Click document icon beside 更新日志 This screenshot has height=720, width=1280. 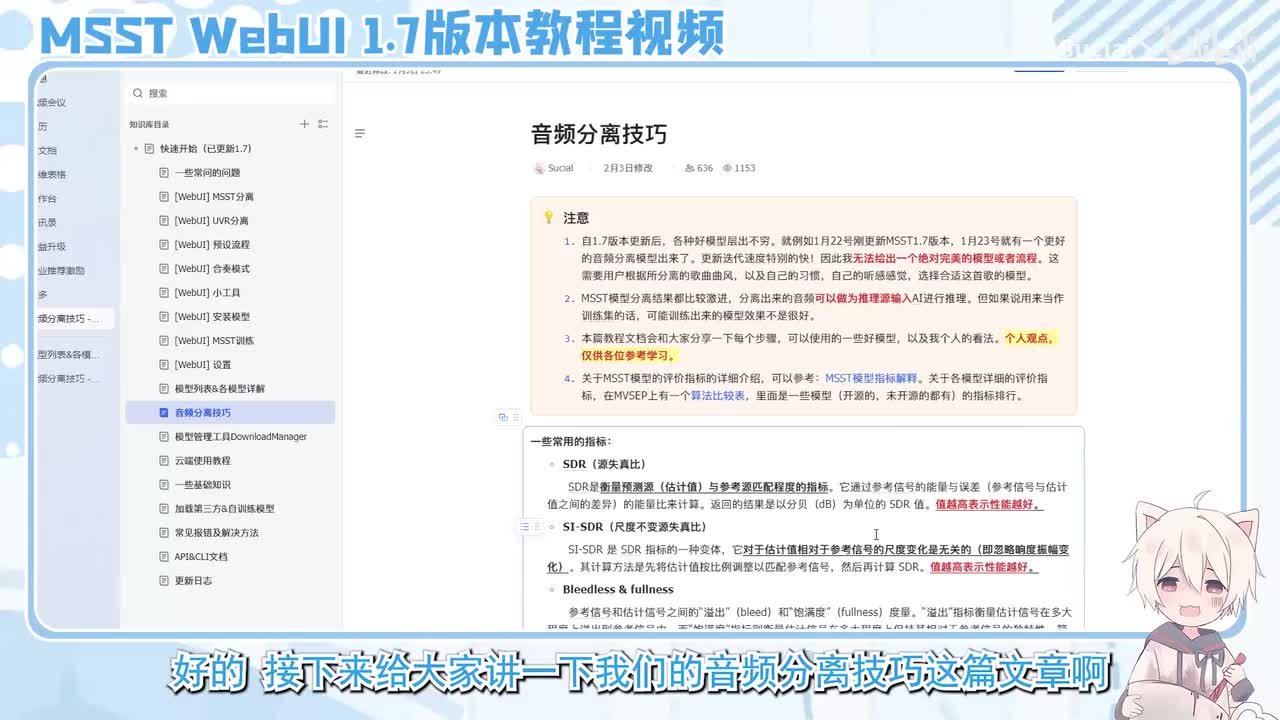click(x=164, y=580)
